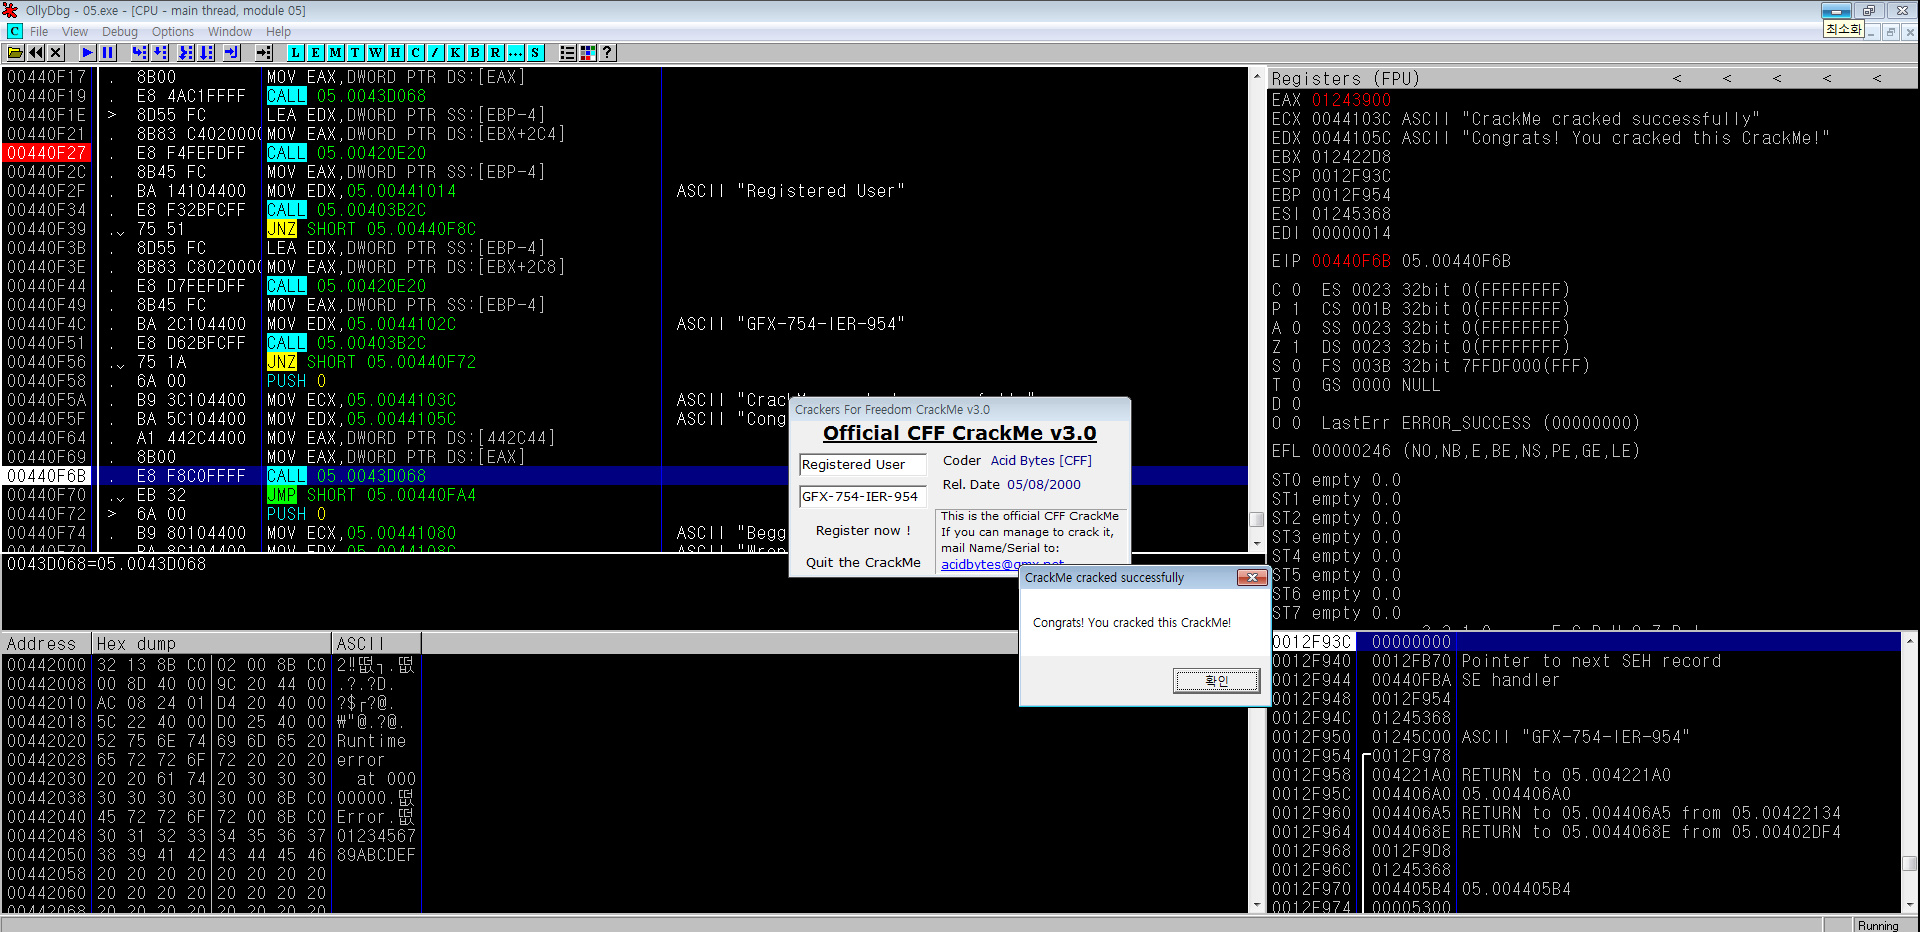
Task: Click Quit the CrackMe button
Action: [x=863, y=563]
